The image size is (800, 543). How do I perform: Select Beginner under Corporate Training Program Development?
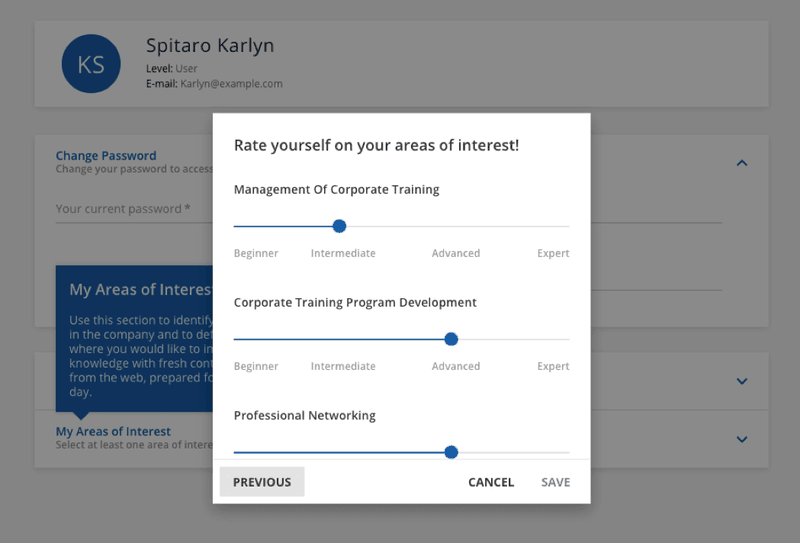coord(256,366)
